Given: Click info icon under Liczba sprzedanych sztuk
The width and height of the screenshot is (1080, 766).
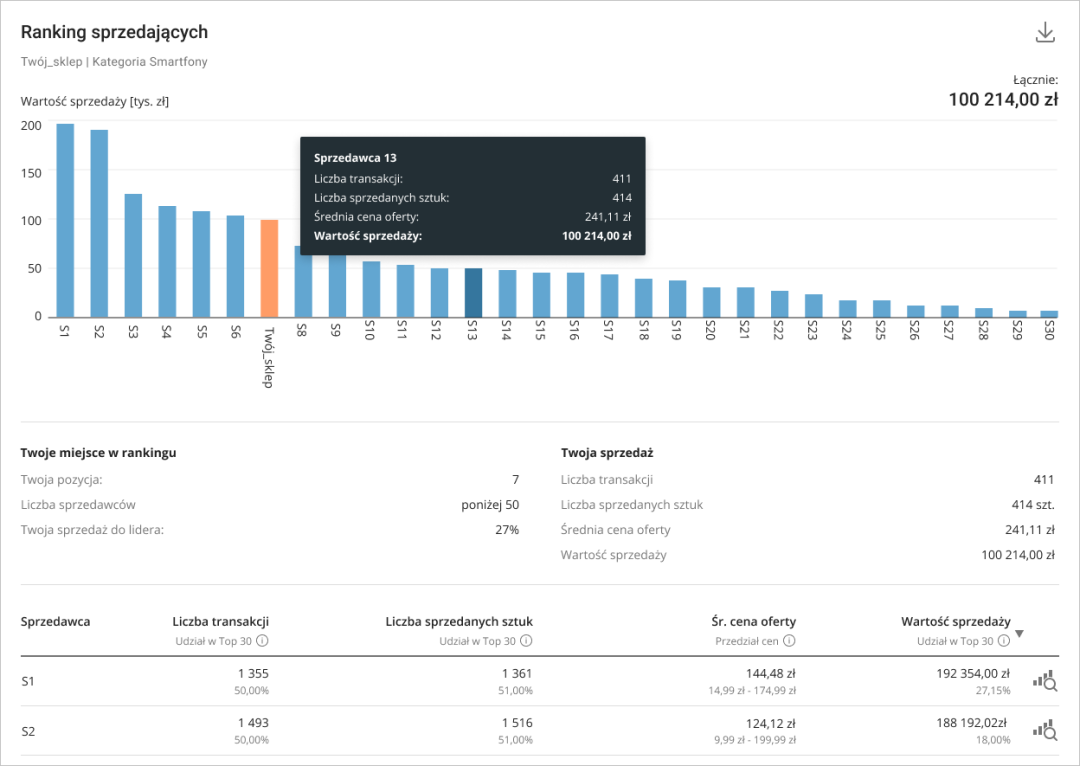Looking at the screenshot, I should (526, 641).
